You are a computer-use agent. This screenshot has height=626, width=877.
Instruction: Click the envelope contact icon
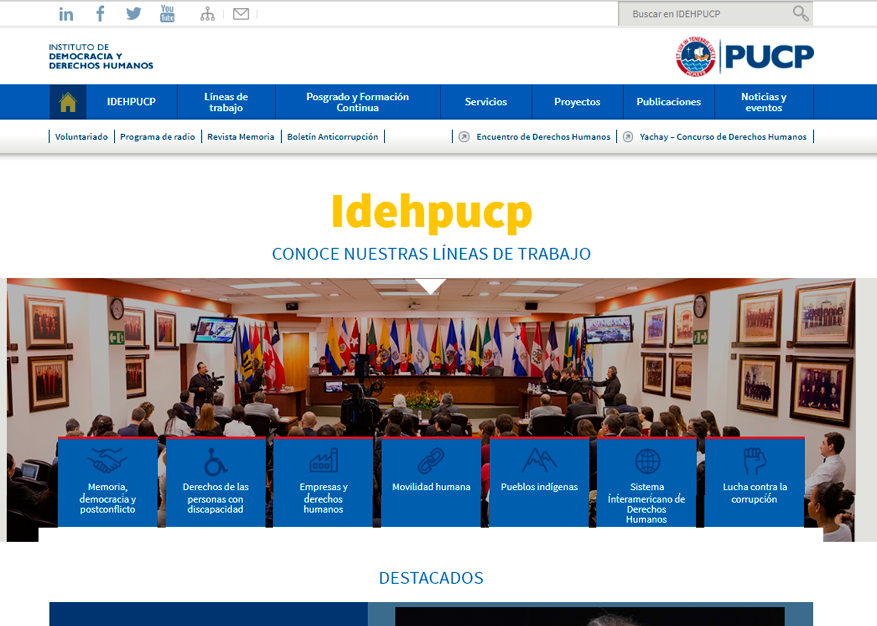click(x=240, y=13)
